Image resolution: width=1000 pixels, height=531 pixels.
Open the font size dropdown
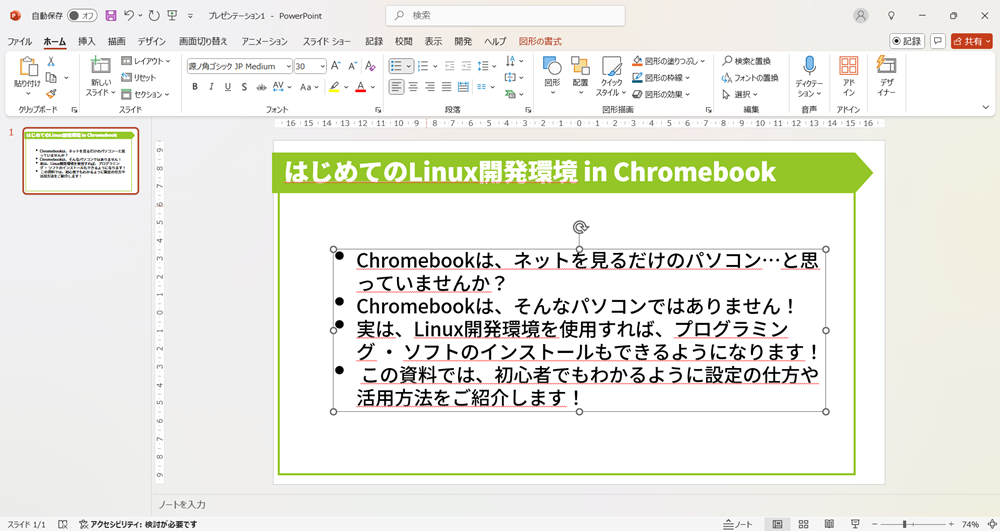point(323,66)
